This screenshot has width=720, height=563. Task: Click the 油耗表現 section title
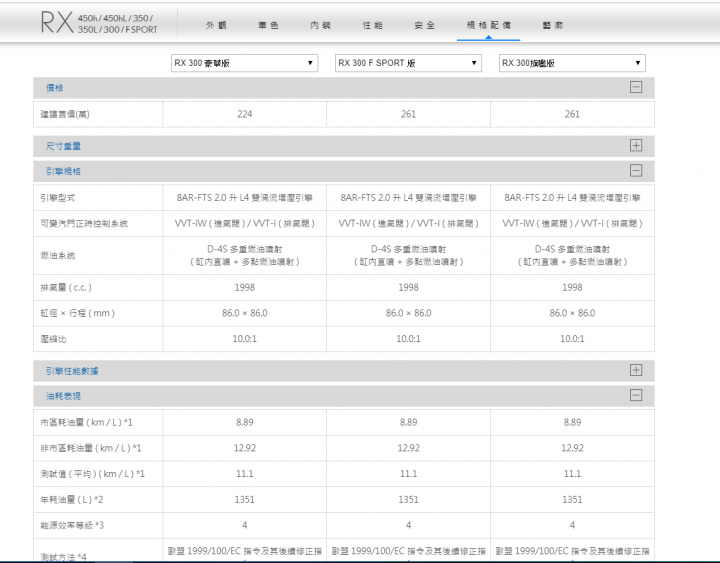click(x=63, y=396)
